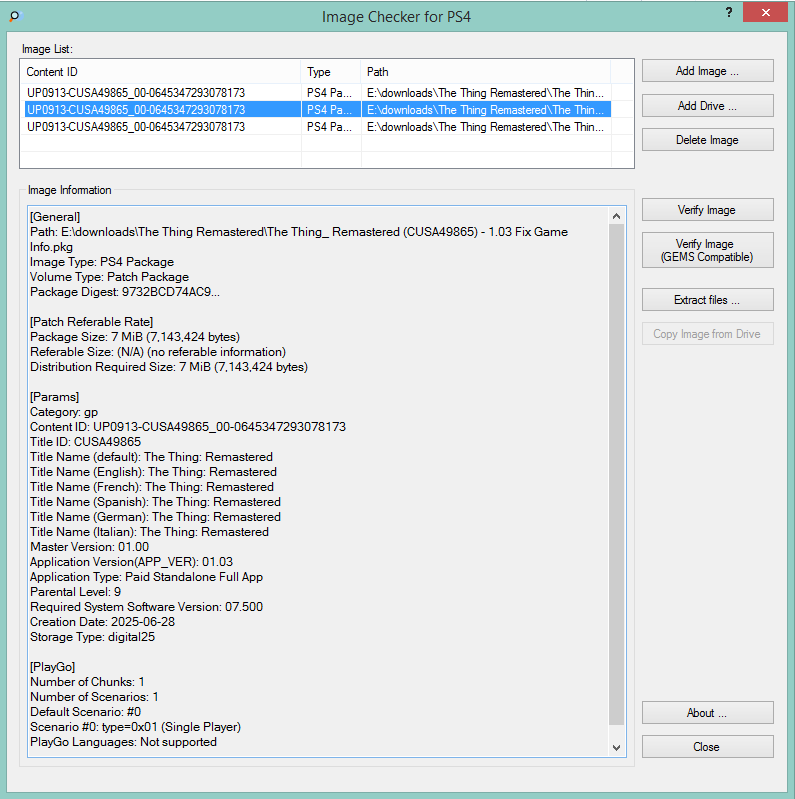Click the Default Scenario: #0 line

click(86, 712)
